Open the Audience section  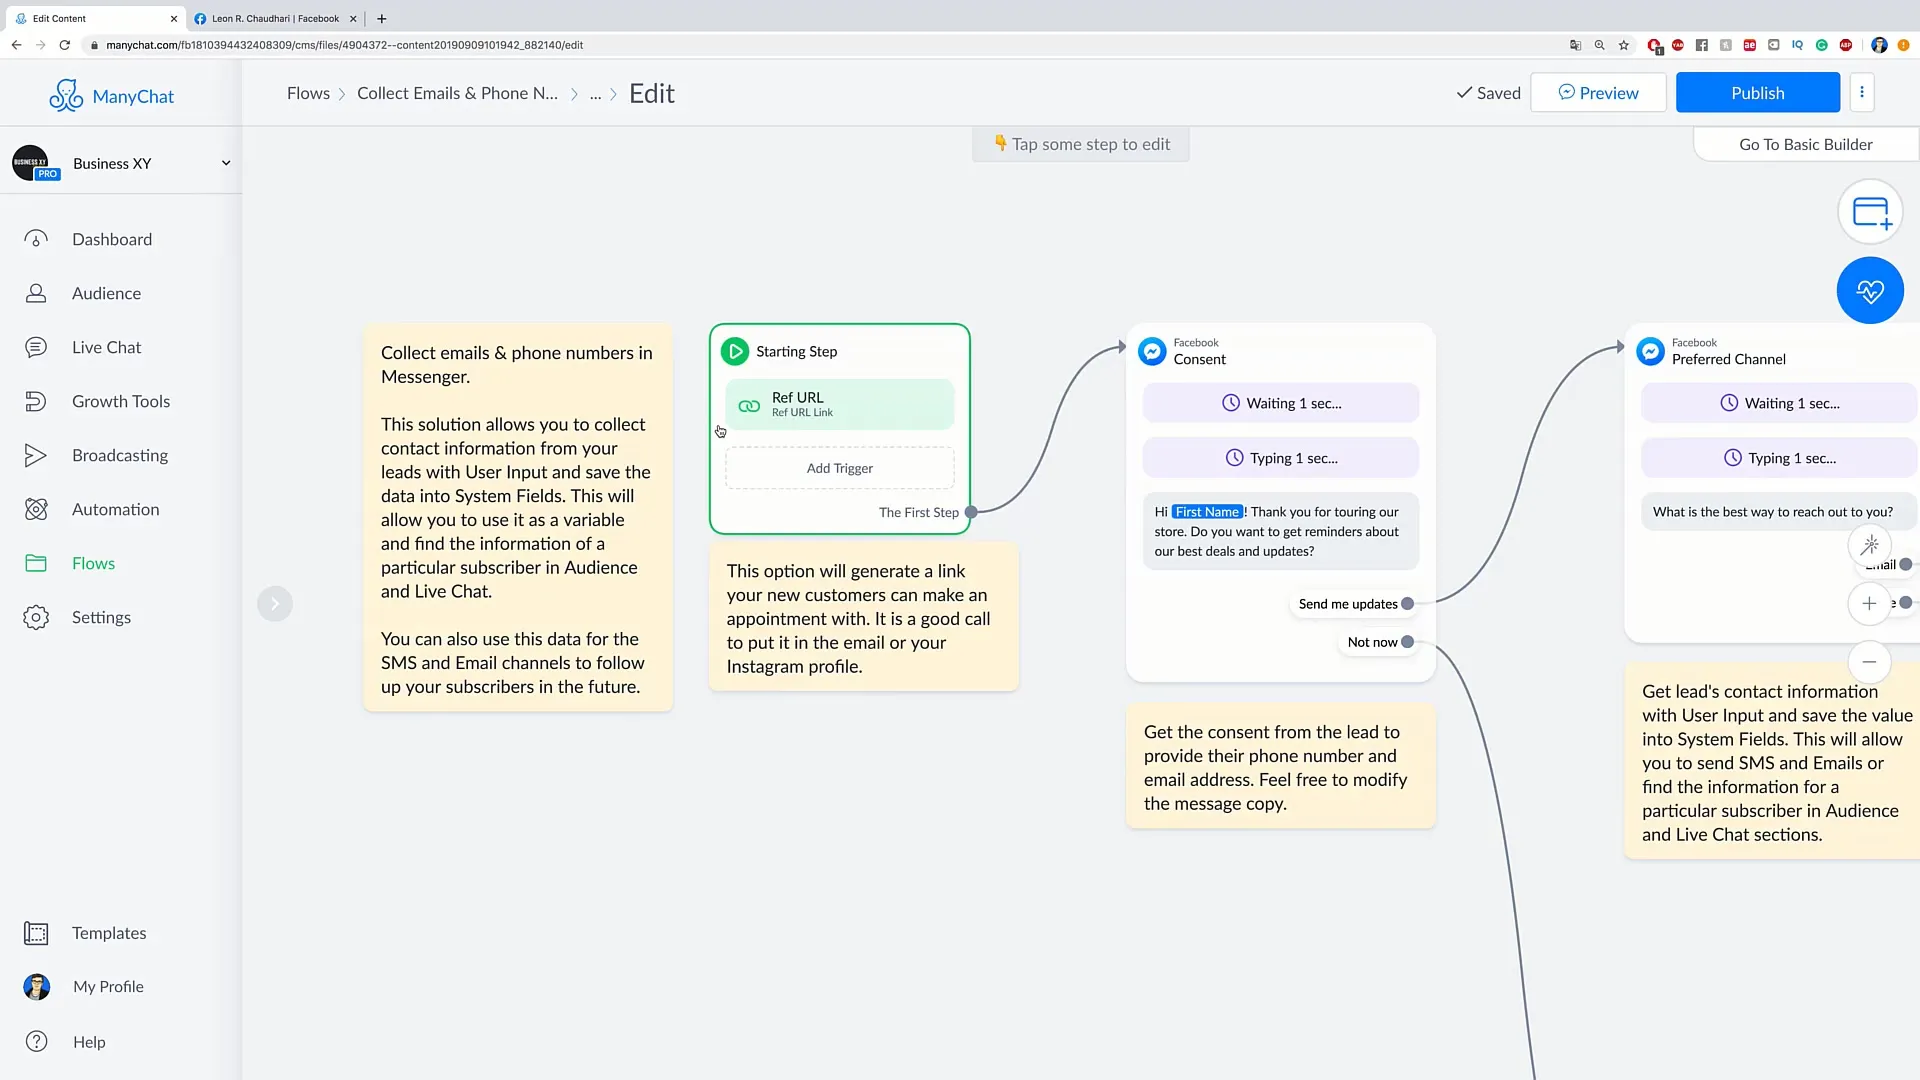(105, 293)
